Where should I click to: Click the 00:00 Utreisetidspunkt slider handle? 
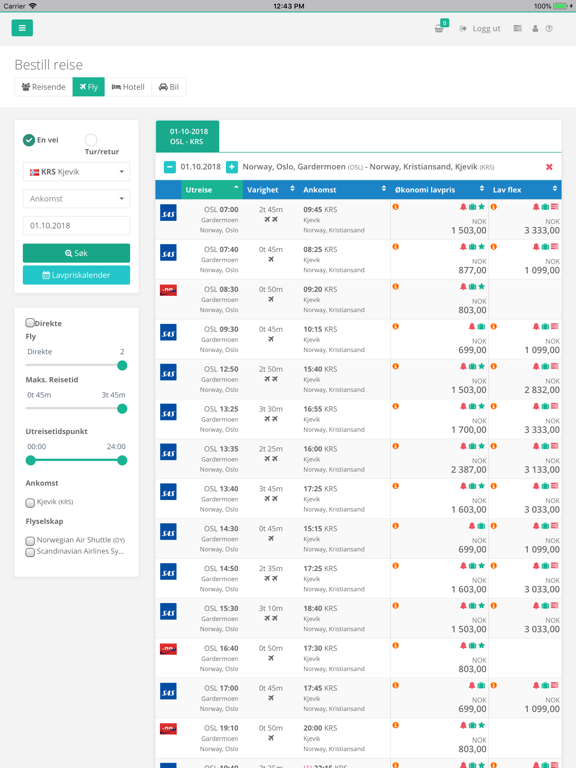coord(31,460)
